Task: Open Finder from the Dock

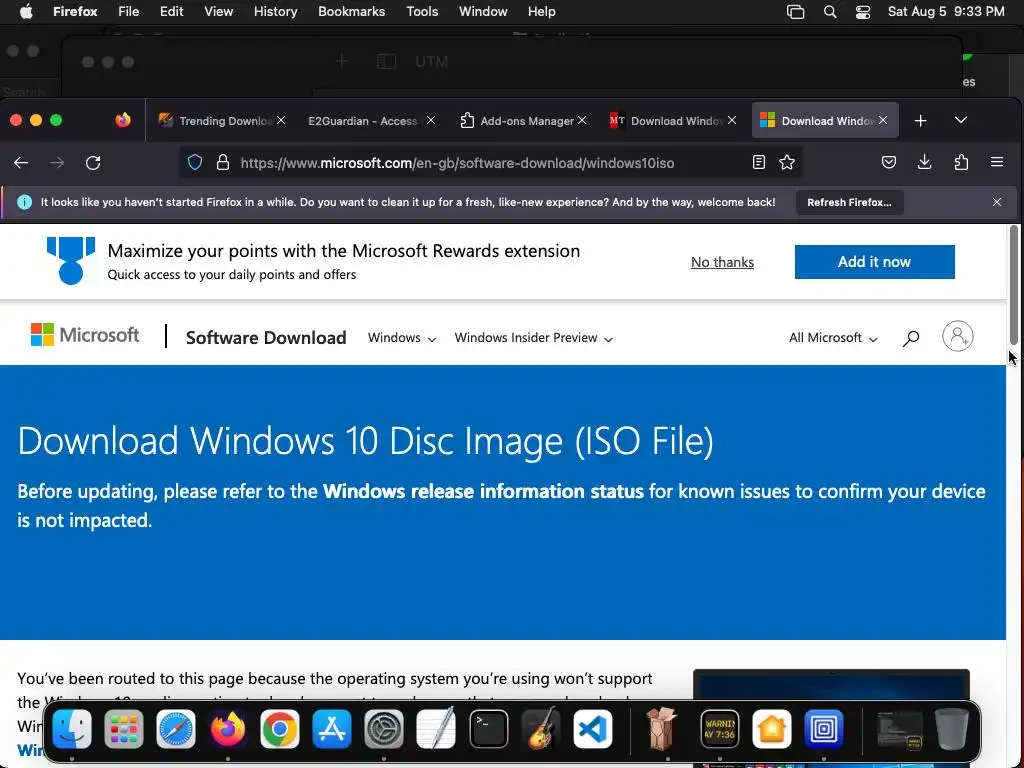Action: 72,729
